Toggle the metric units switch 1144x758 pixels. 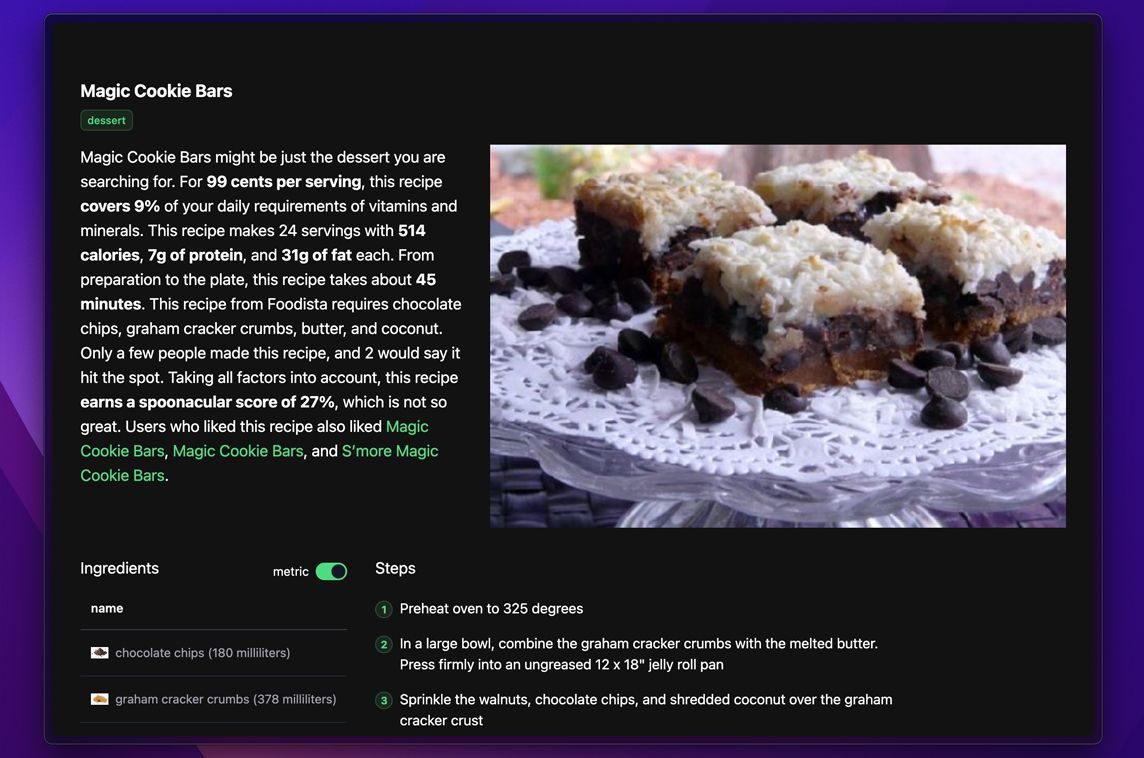[x=331, y=571]
